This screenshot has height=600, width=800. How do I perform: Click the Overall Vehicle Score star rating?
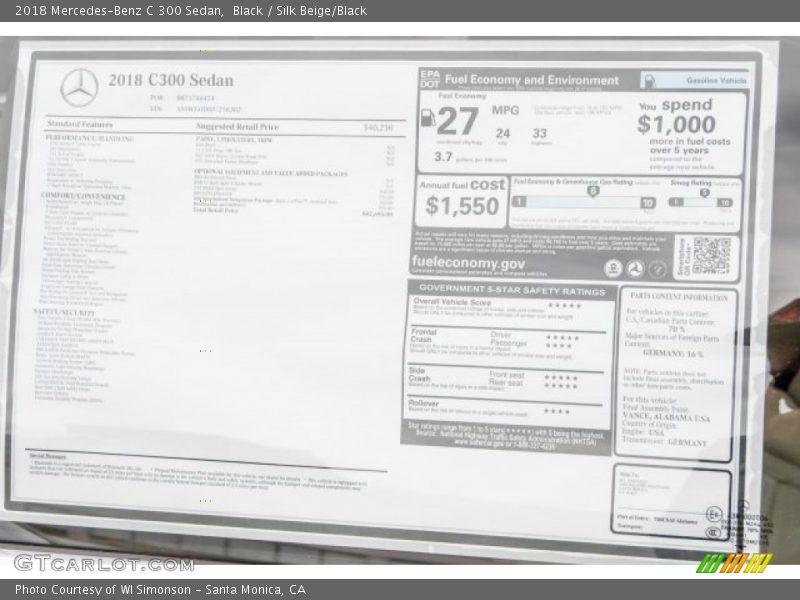click(564, 306)
